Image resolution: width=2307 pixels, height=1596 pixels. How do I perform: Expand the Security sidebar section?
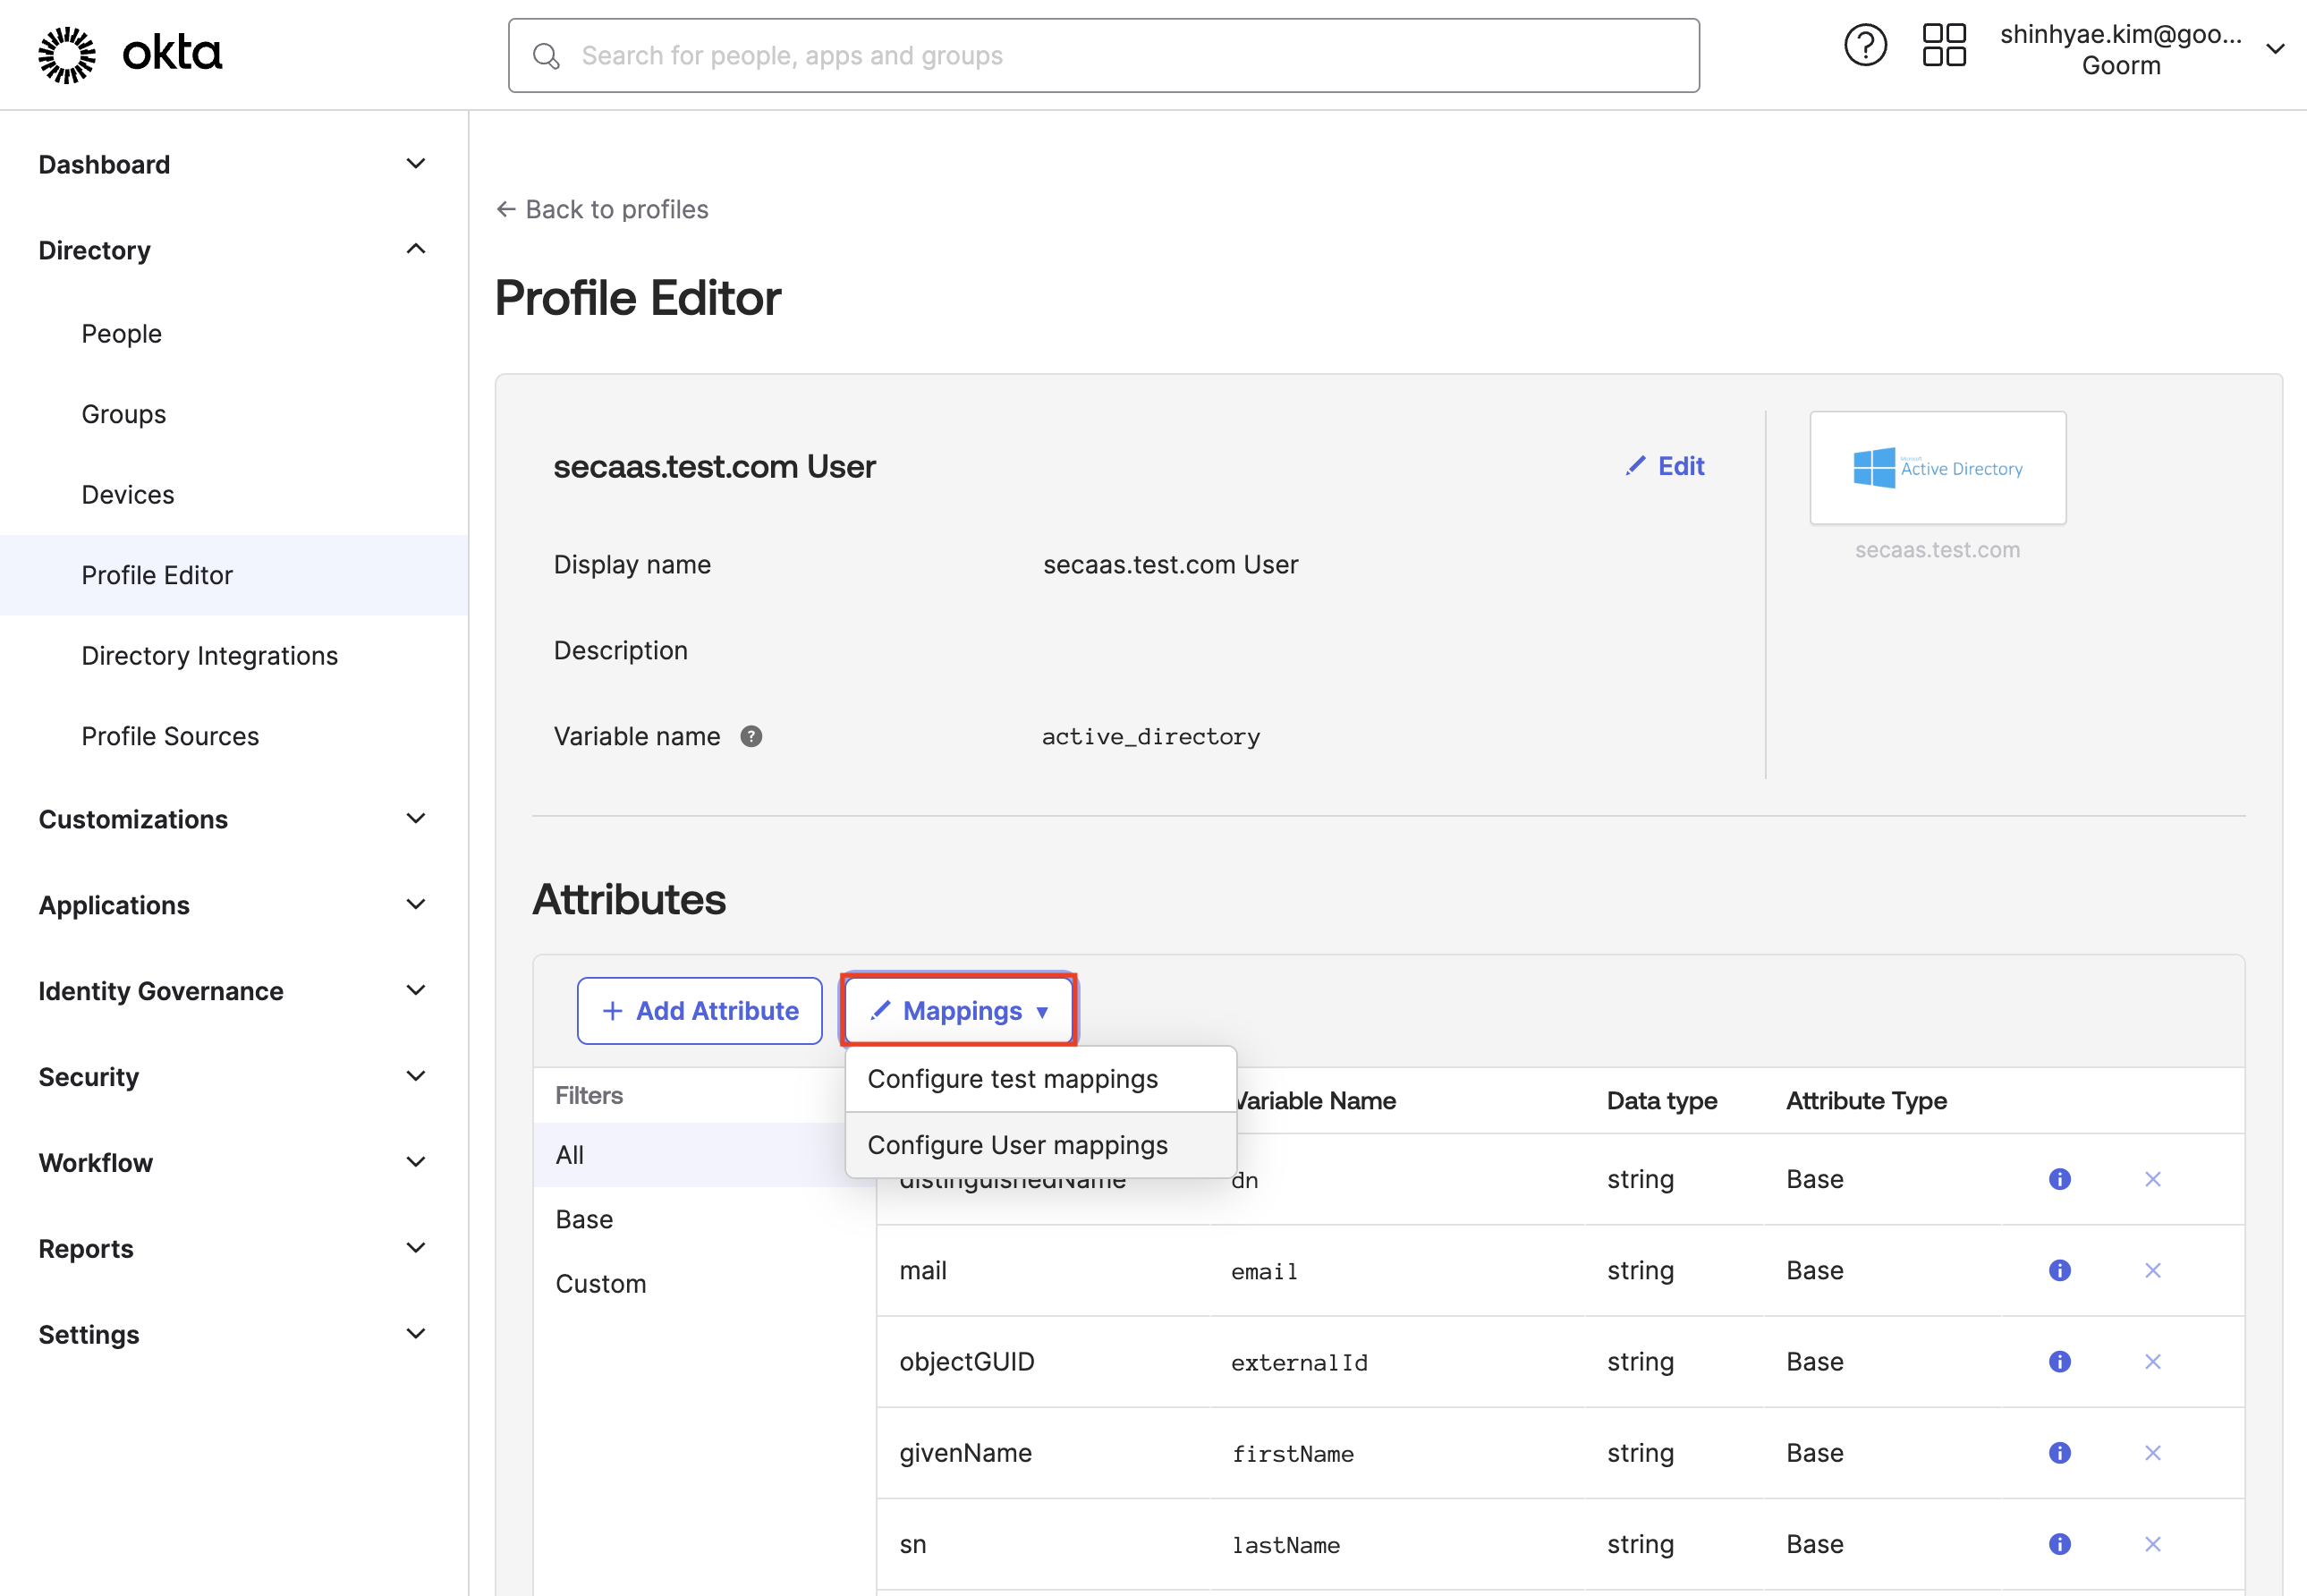pos(415,1077)
